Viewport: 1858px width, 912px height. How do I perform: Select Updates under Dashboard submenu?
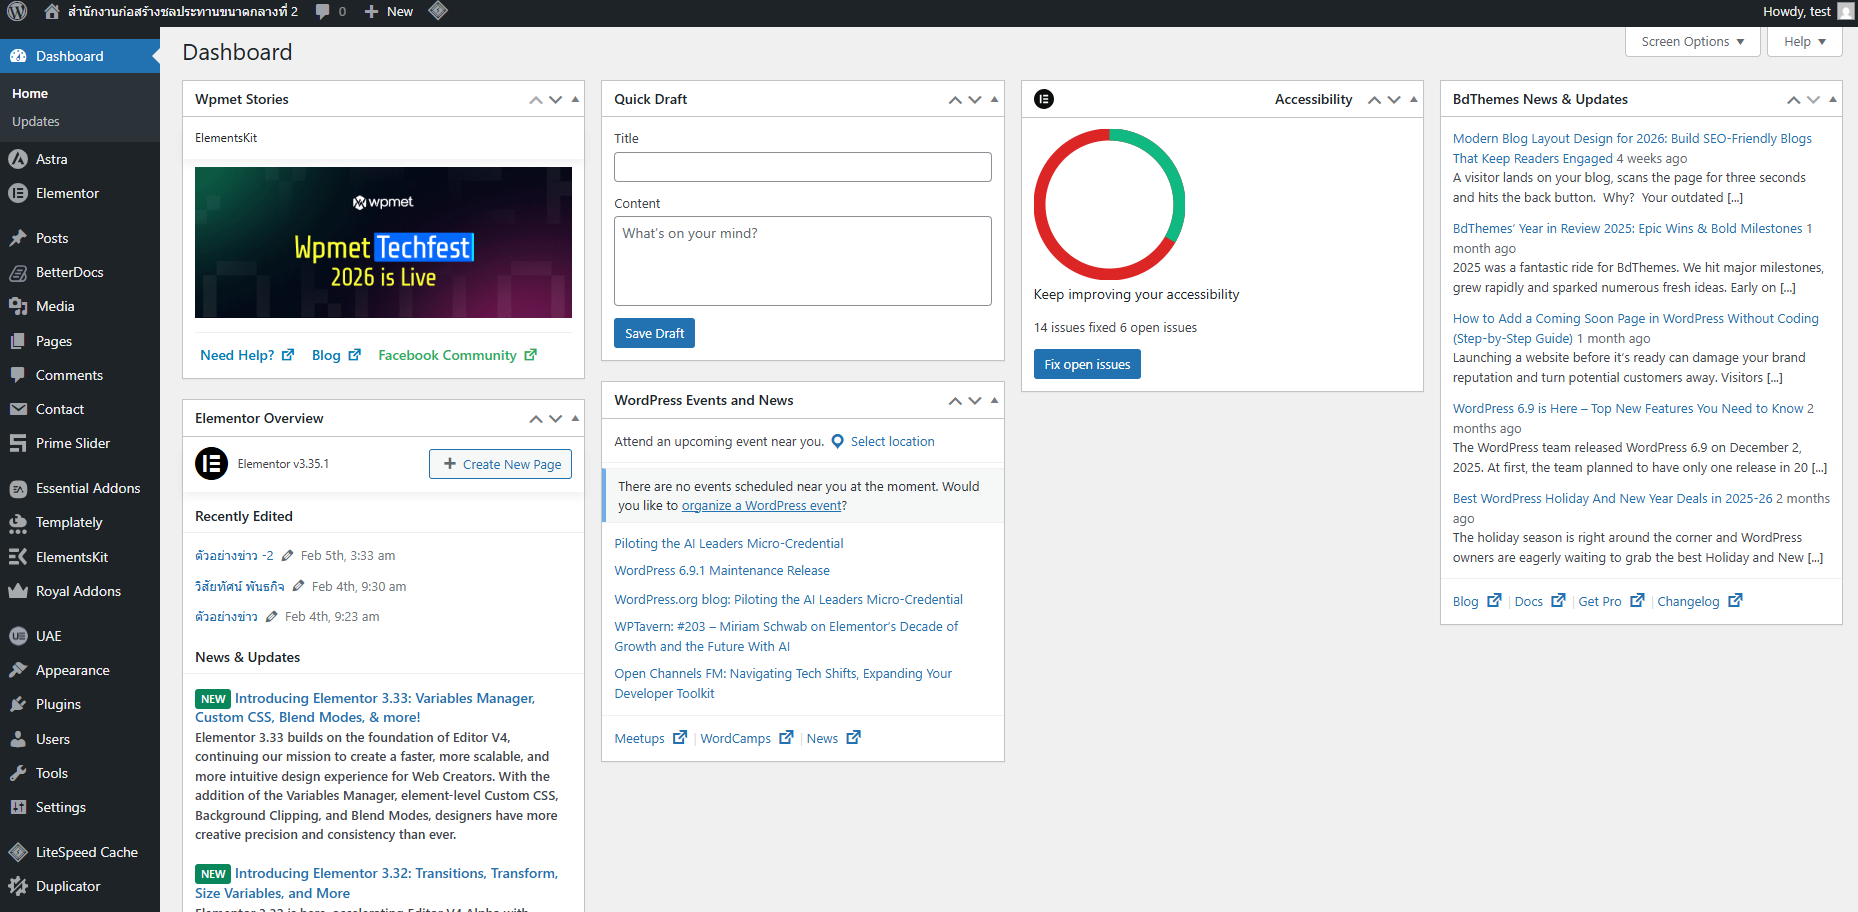[36, 121]
